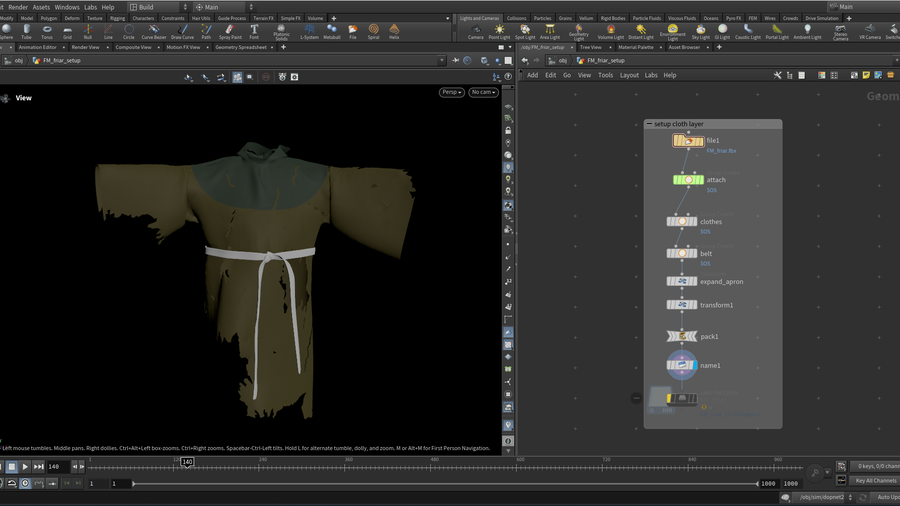Image resolution: width=900 pixels, height=506 pixels.
Task: Add Platonic Solids from the shelf
Action: (281, 32)
